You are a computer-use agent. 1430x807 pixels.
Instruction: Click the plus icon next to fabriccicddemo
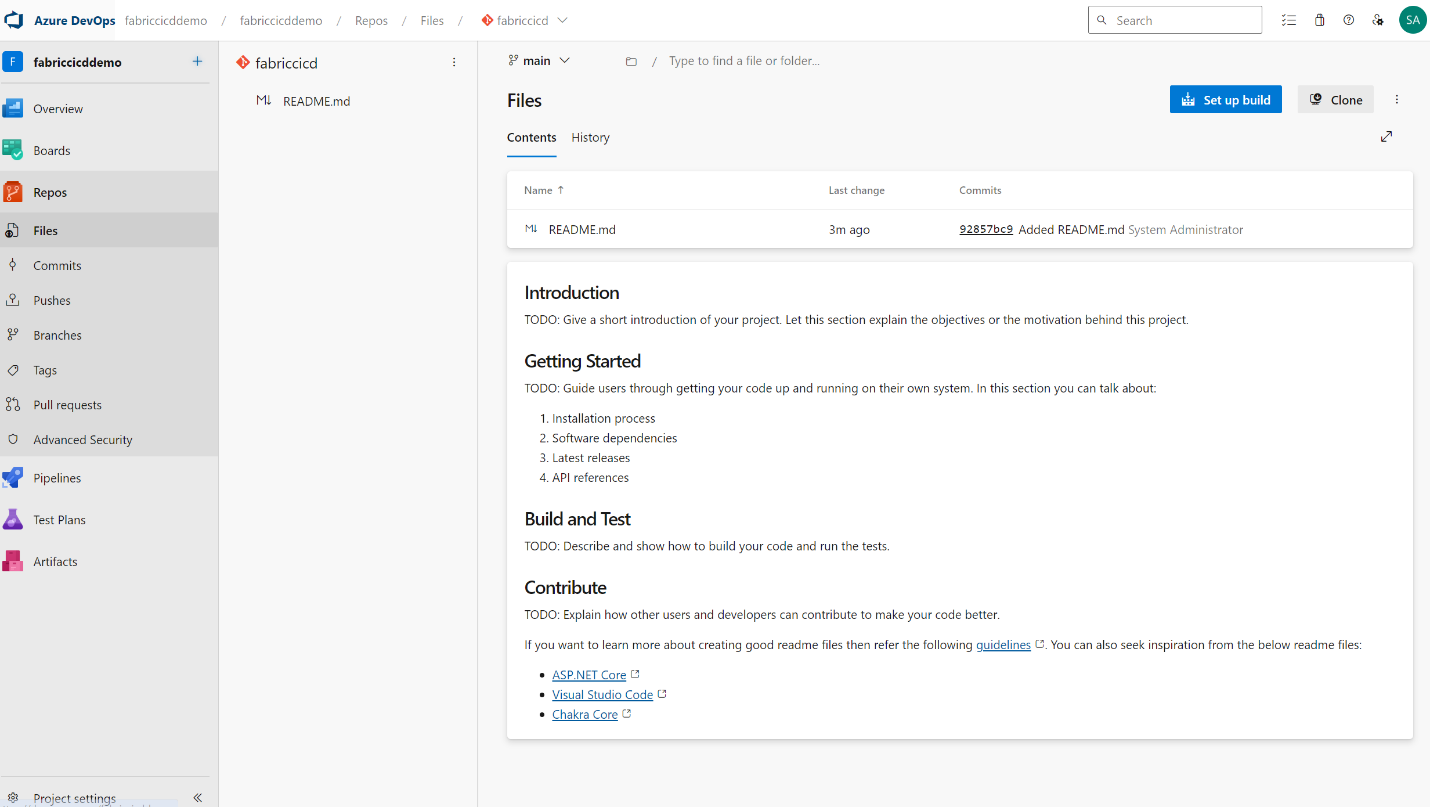coord(197,62)
